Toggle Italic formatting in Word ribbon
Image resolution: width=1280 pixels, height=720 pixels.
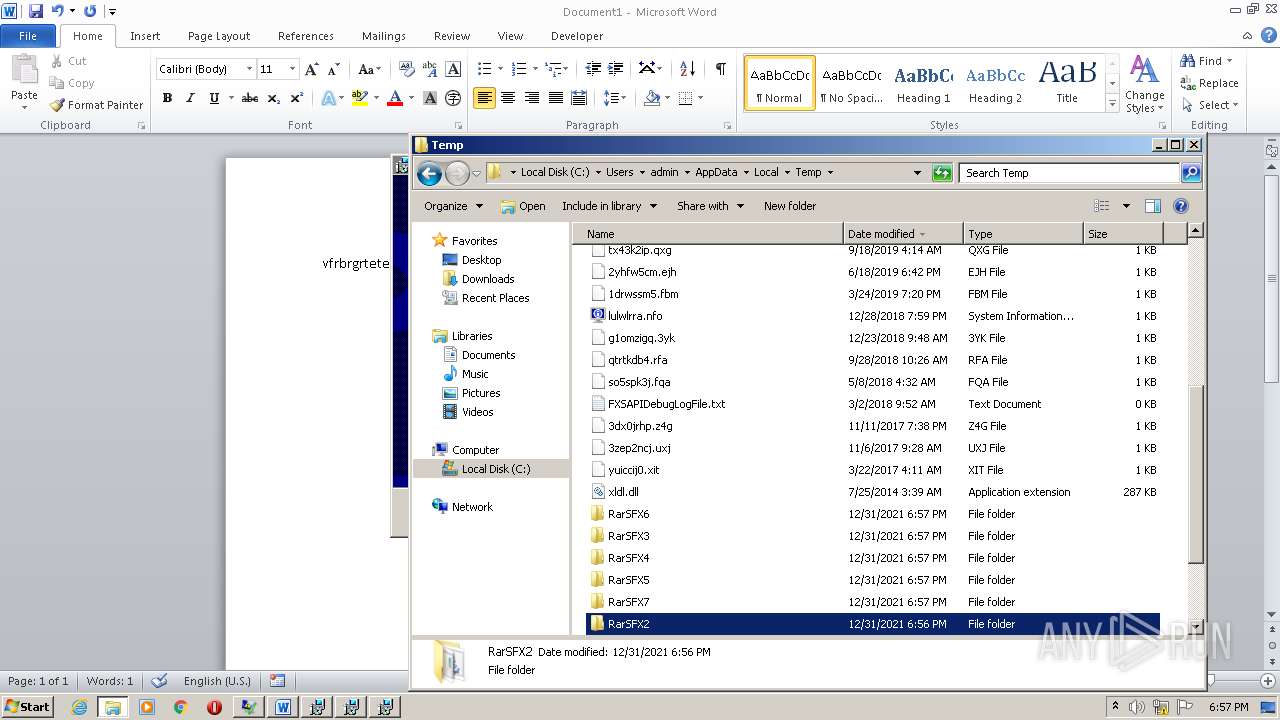pos(190,98)
